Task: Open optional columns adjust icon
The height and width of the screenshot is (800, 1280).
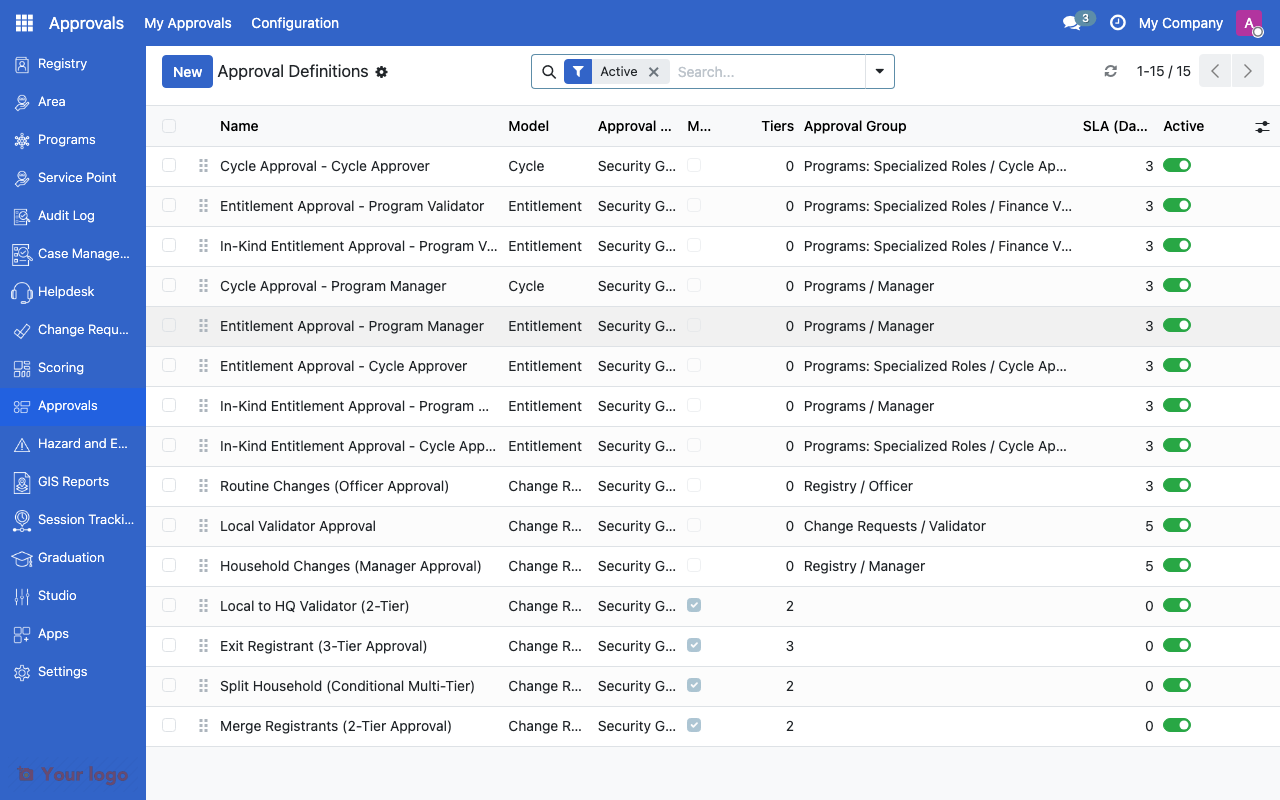Action: pyautogui.click(x=1262, y=126)
